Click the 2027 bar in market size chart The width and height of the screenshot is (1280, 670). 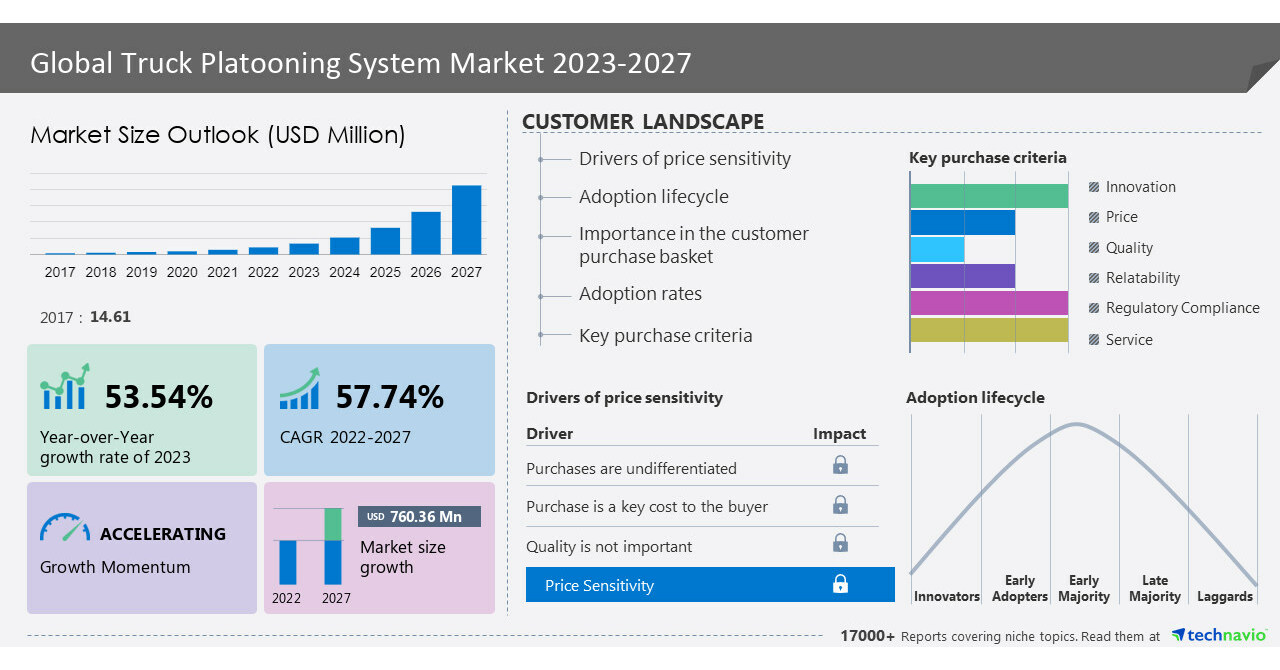pos(466,220)
